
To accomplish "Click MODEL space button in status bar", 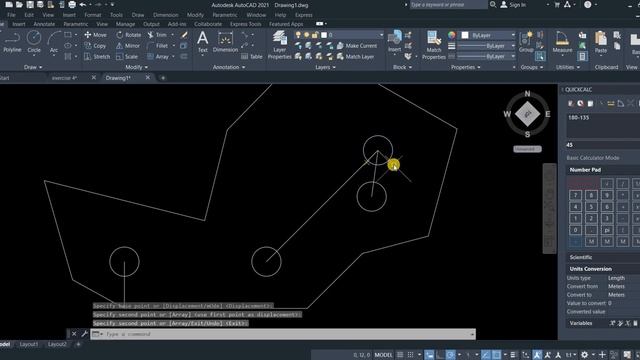I will [x=383, y=355].
